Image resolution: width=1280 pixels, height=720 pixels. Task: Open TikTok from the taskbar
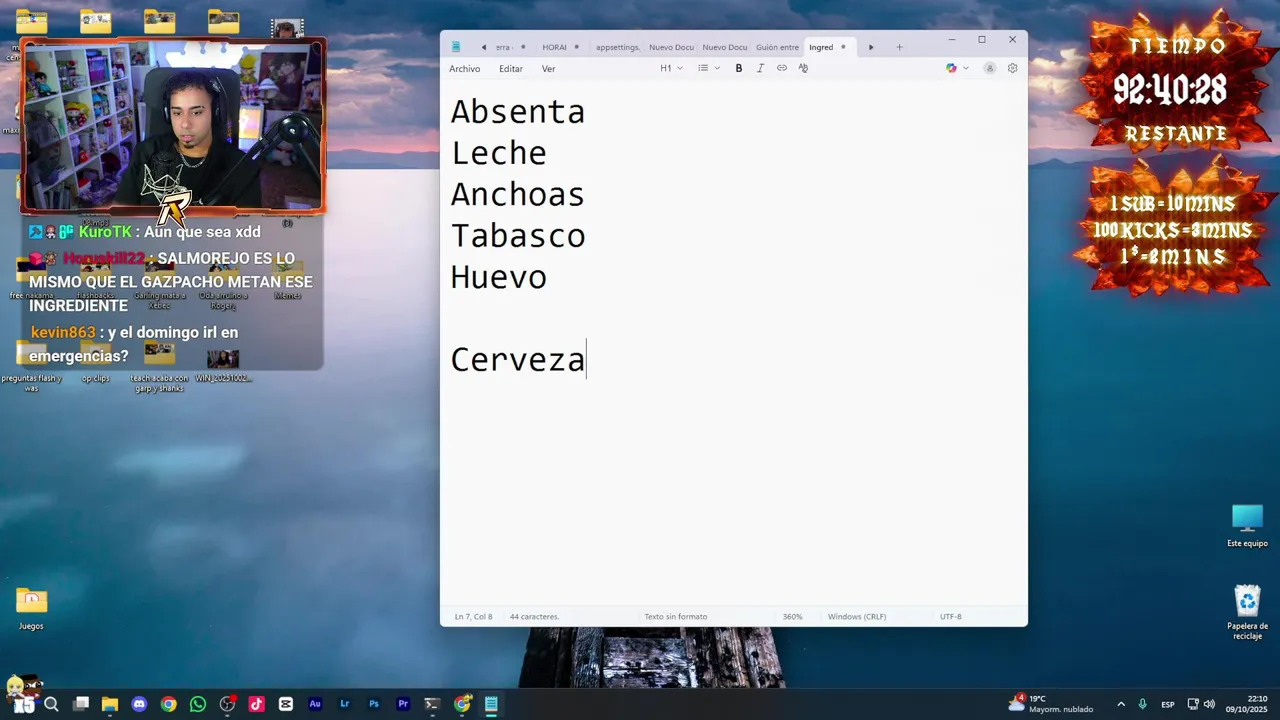(256, 704)
